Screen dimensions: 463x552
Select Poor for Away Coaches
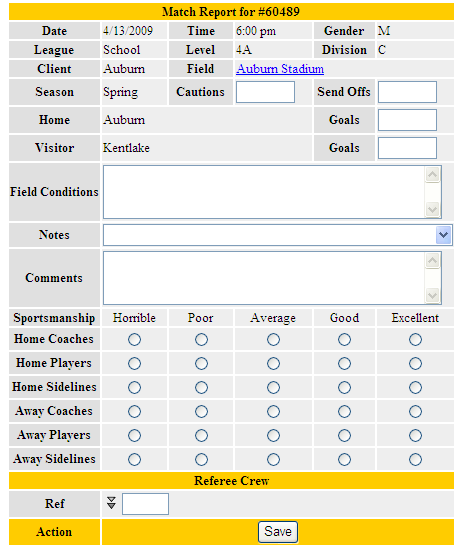(201, 411)
